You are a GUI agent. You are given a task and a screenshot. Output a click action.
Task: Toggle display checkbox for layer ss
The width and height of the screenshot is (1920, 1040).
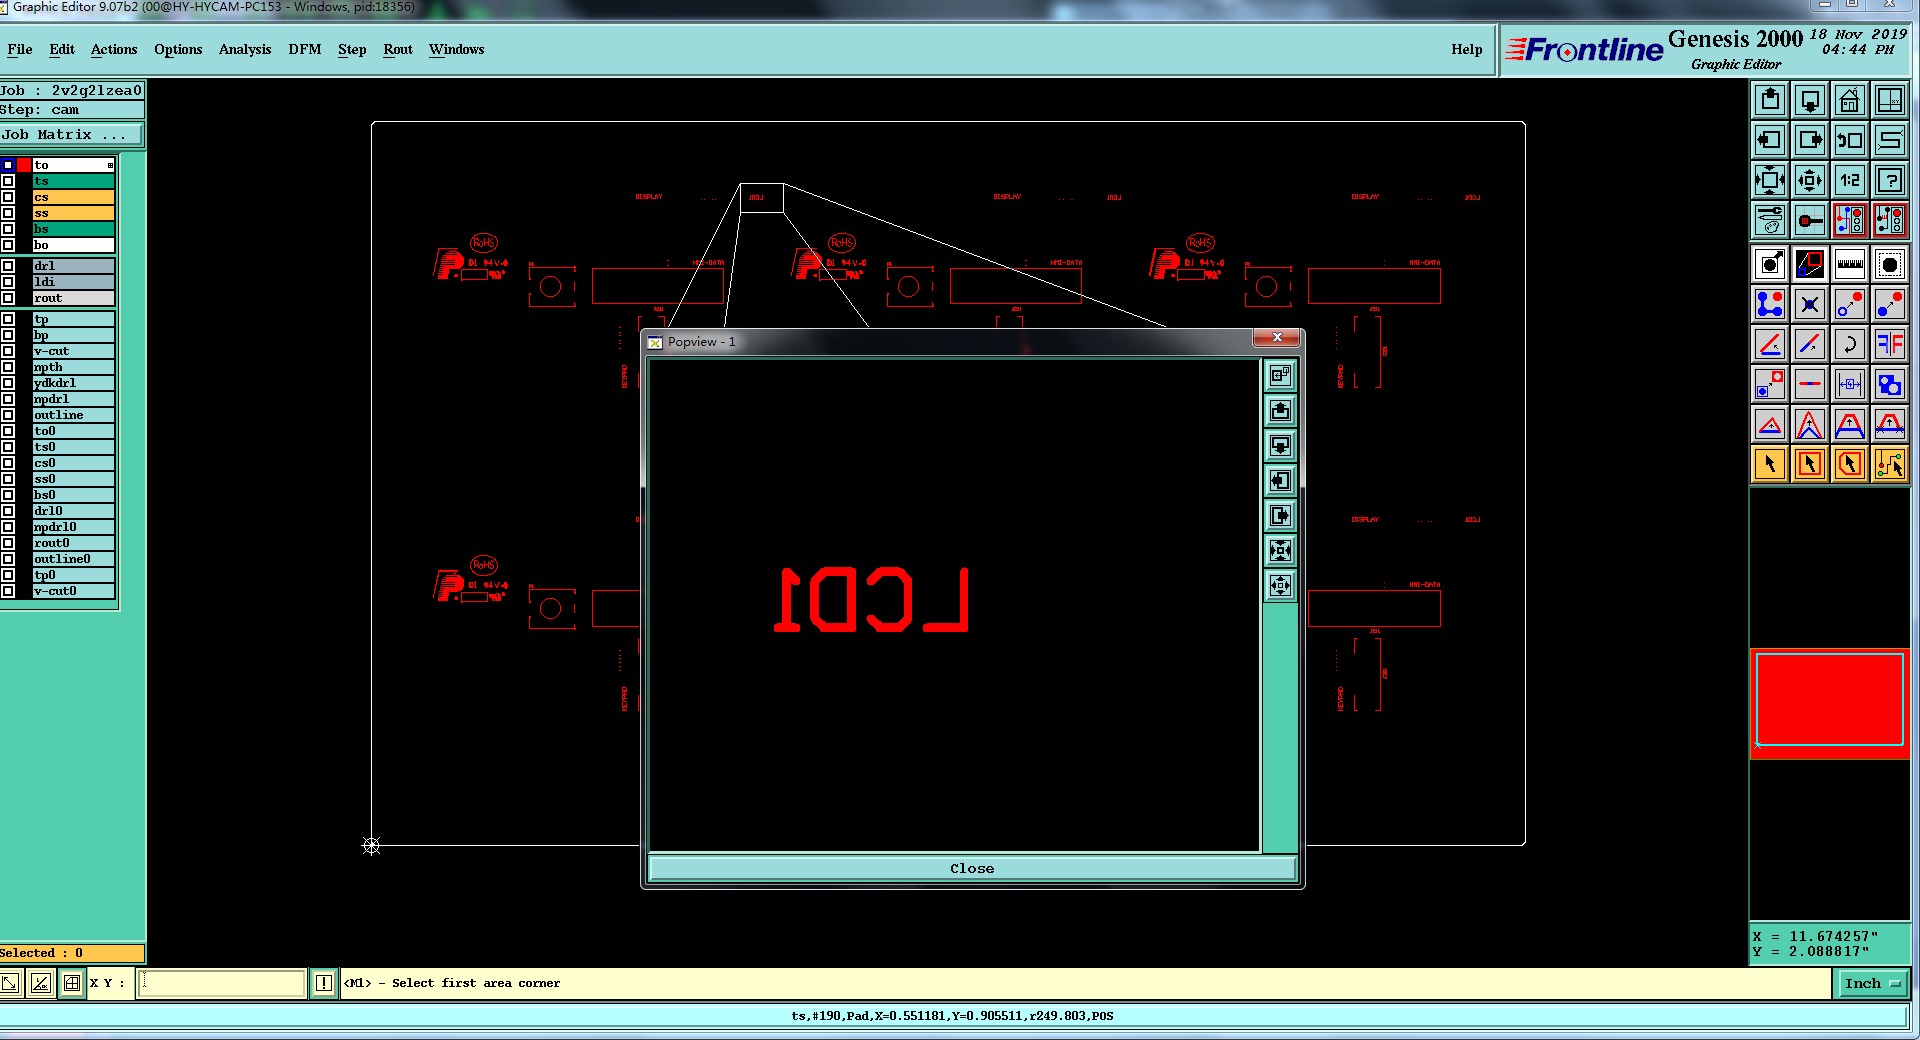(x=8, y=213)
